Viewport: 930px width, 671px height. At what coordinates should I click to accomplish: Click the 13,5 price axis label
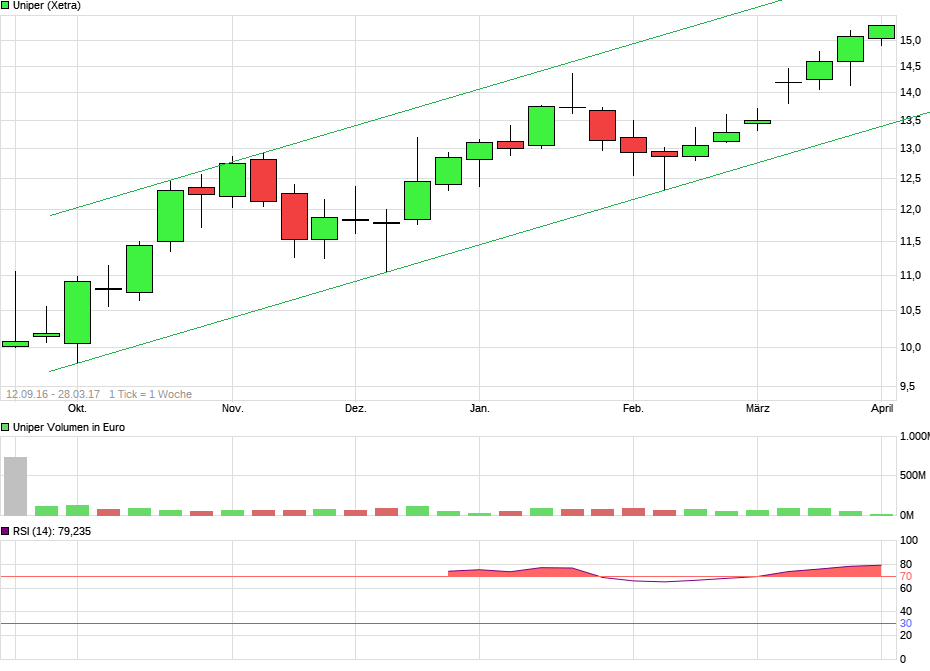point(910,120)
